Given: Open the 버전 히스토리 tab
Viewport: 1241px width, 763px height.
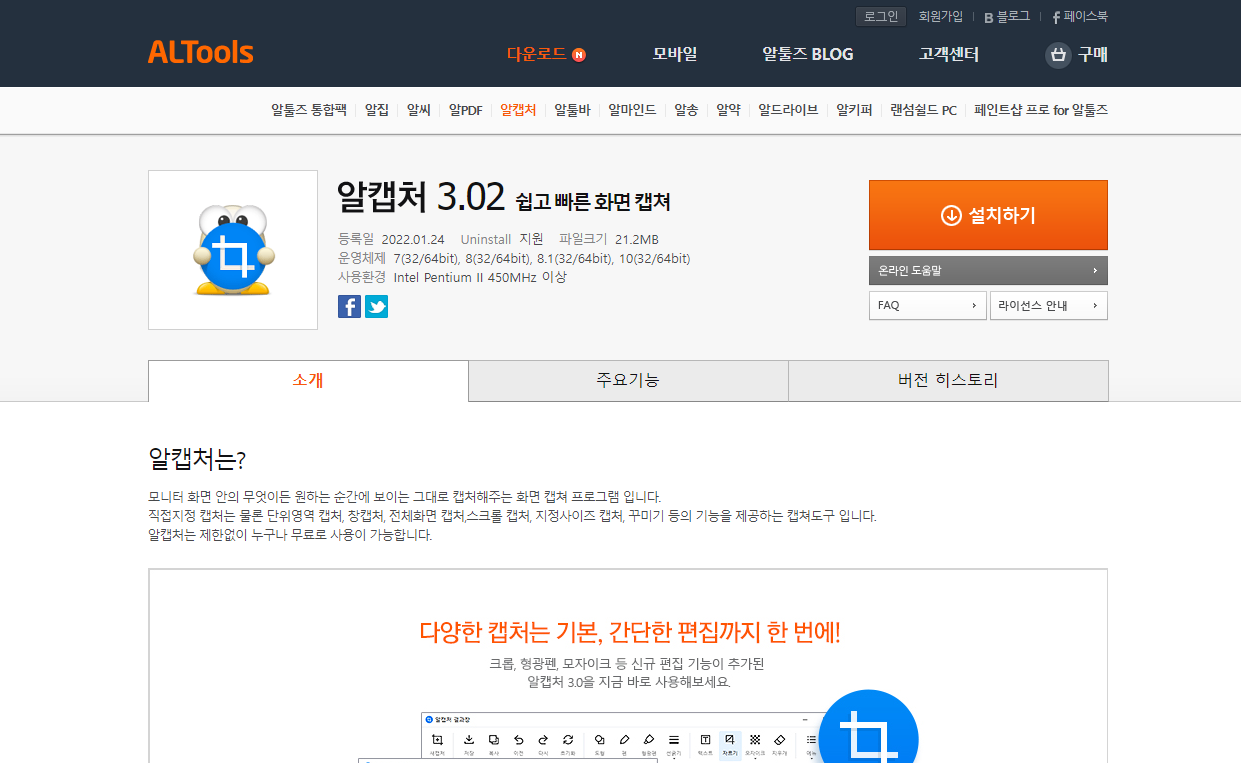Looking at the screenshot, I should pos(948,381).
